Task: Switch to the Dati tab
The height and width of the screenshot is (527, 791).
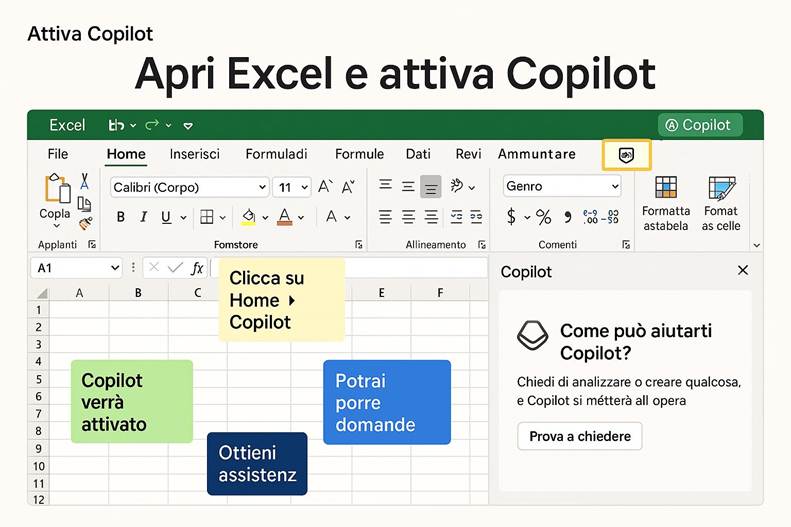Action: click(418, 154)
